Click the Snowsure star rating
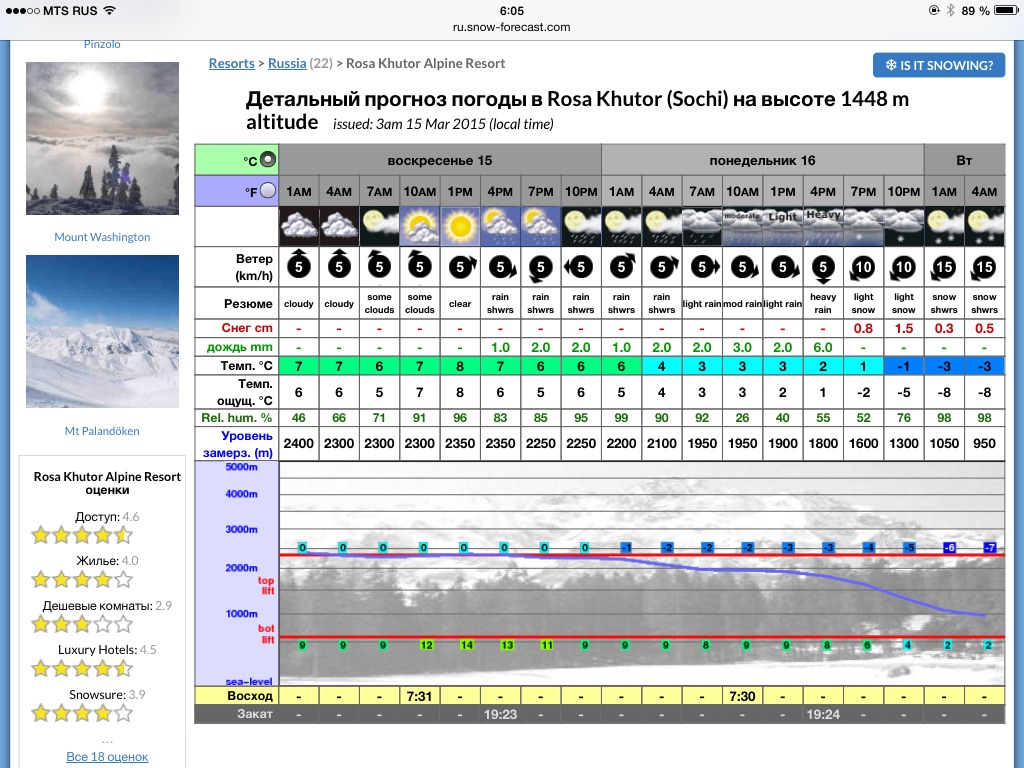This screenshot has width=1024, height=768. (x=82, y=712)
